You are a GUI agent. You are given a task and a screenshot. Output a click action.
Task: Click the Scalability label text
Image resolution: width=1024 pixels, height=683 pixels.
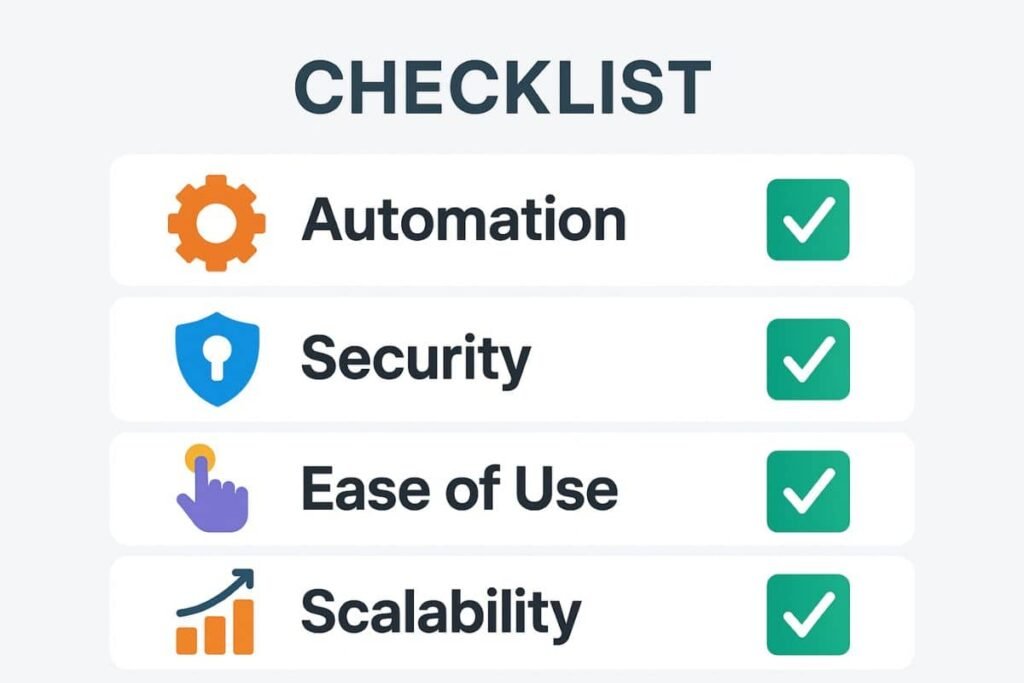440,613
